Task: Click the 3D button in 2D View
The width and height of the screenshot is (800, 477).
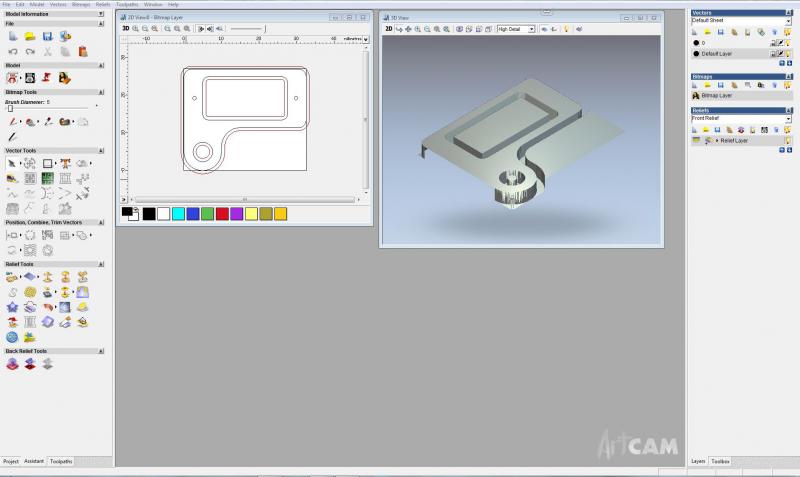Action: tap(126, 29)
